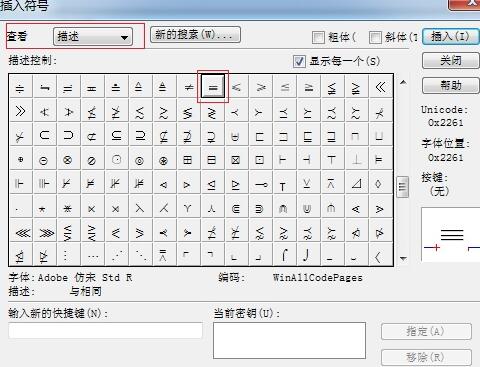Select the diamond operator (⋄) symbol
480x367 pixels.
(380, 183)
